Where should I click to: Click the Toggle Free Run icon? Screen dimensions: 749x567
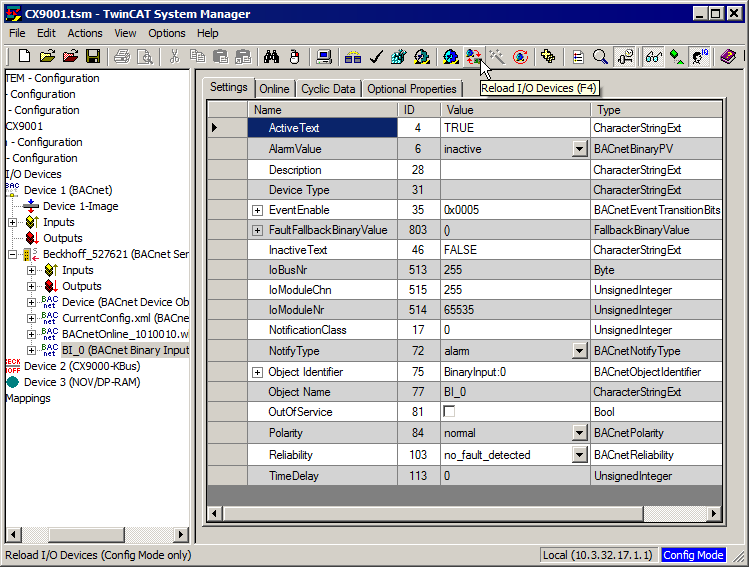[520, 57]
